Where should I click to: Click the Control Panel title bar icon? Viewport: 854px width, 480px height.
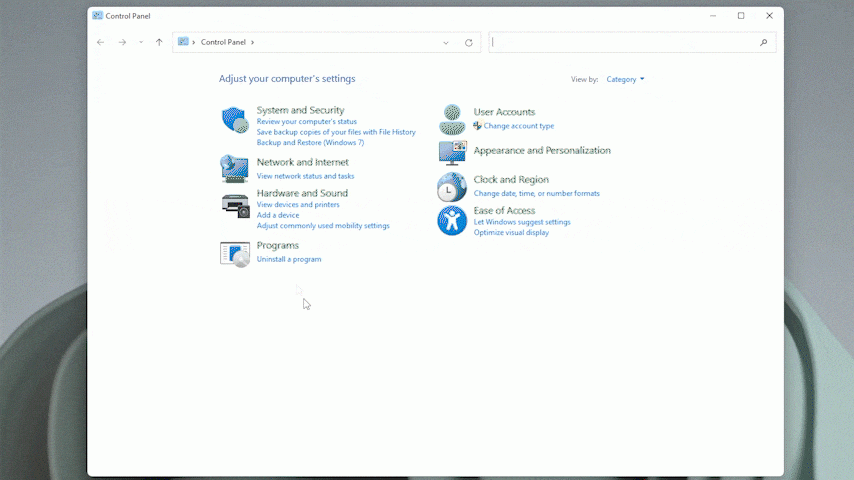[97, 16]
